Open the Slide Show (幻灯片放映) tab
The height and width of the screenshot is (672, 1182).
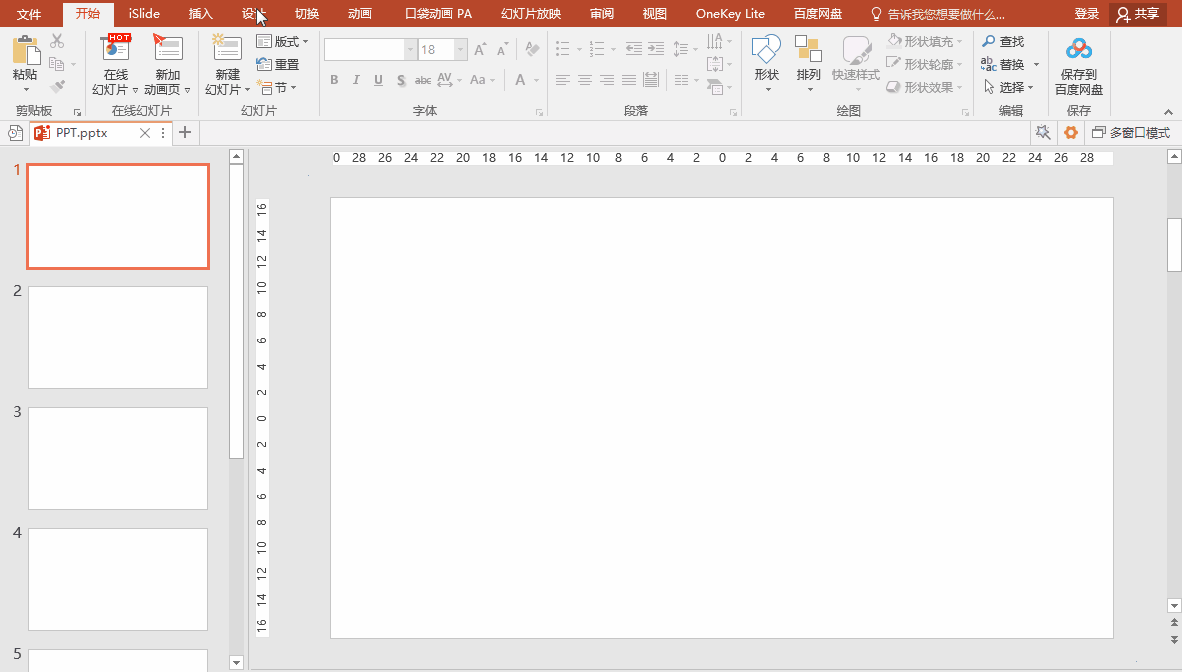click(531, 14)
